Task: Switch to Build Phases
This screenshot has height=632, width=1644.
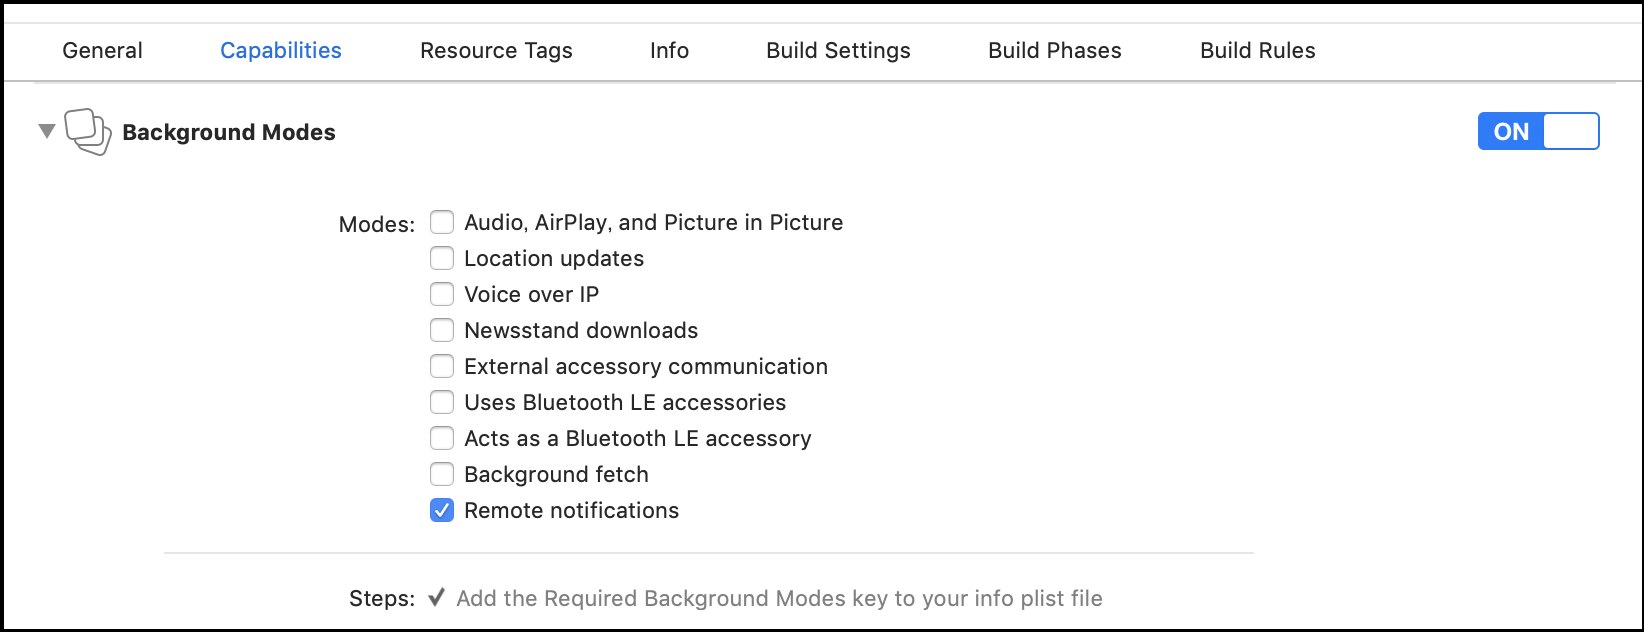Action: 1054,50
